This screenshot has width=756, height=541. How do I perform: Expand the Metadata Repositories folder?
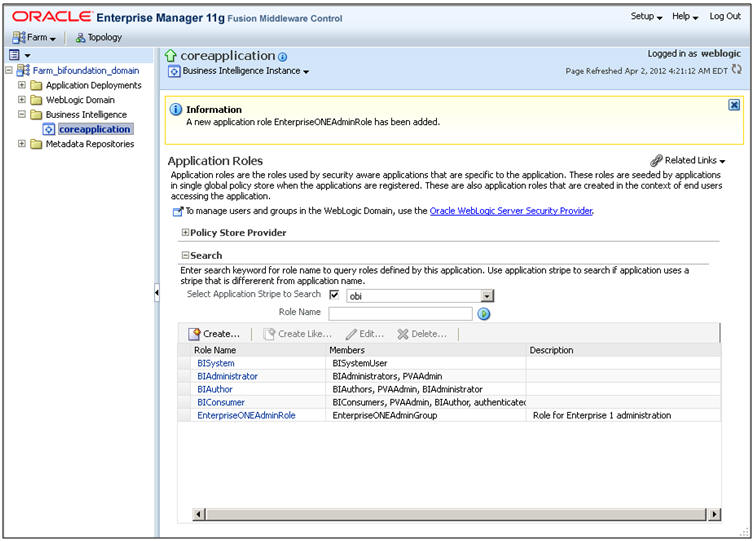[x=22, y=144]
